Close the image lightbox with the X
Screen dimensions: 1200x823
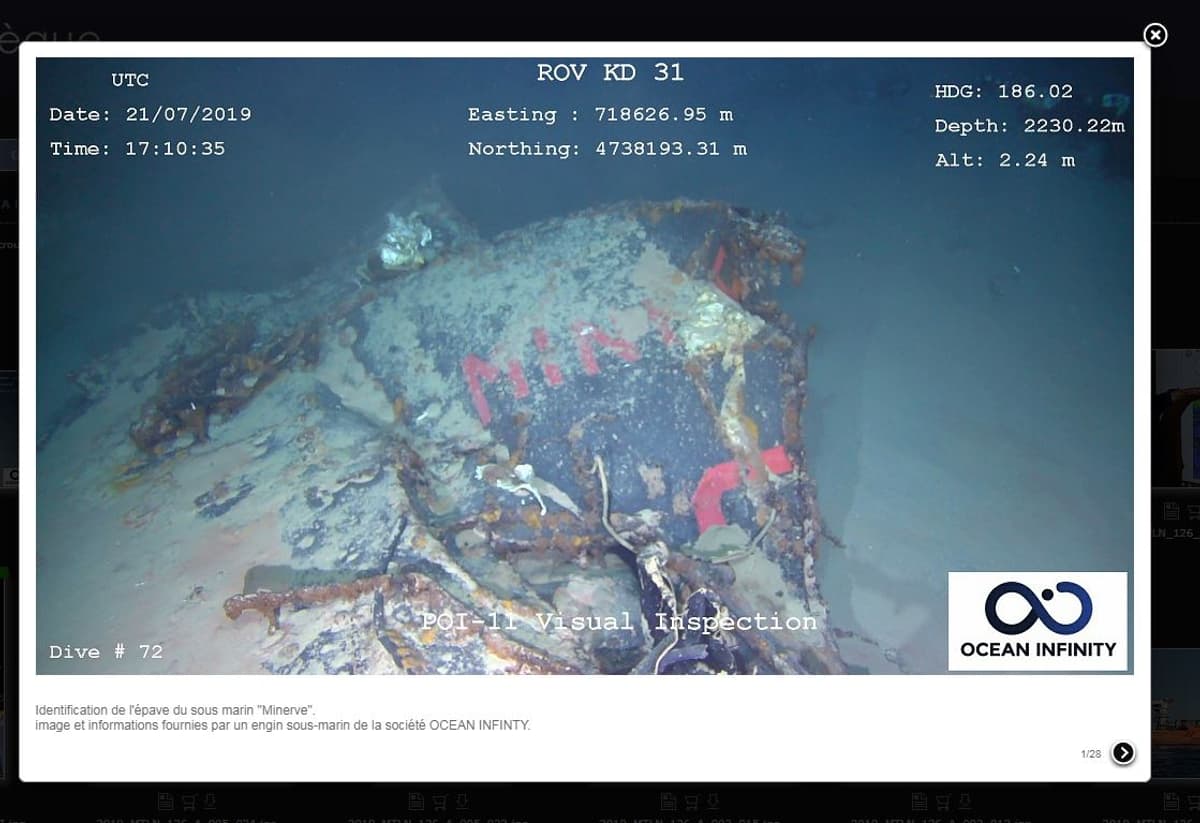pyautogui.click(x=1155, y=35)
